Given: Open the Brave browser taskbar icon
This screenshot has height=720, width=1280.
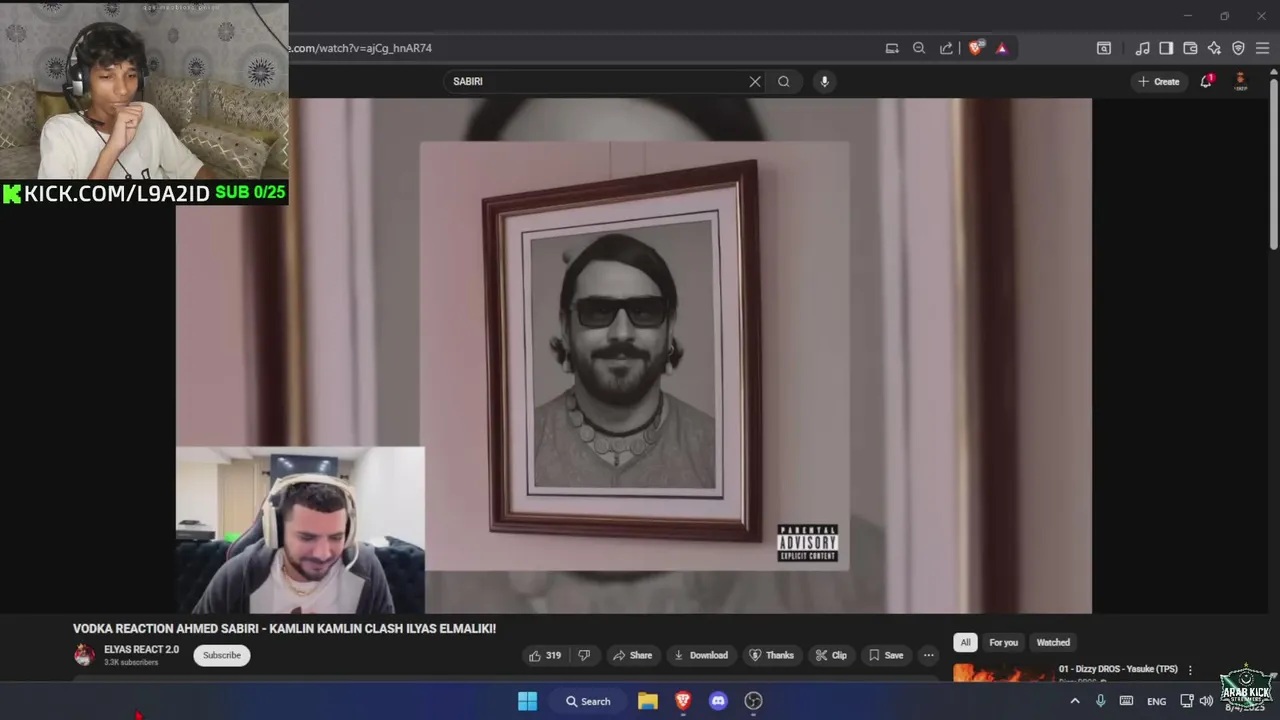Looking at the screenshot, I should [683, 701].
